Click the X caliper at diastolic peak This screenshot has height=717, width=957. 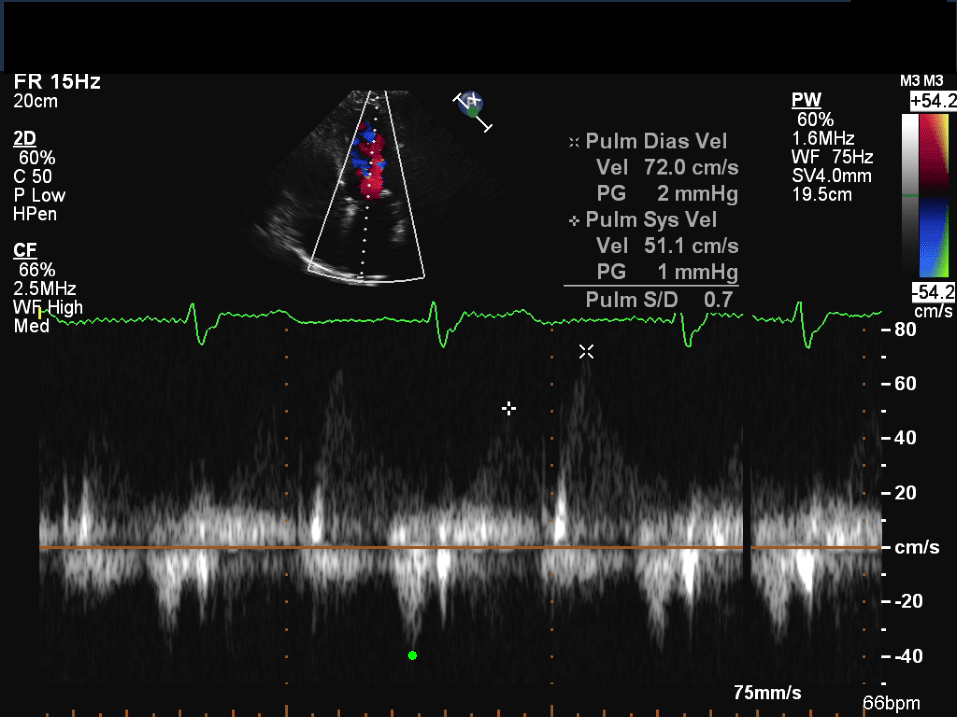586,351
